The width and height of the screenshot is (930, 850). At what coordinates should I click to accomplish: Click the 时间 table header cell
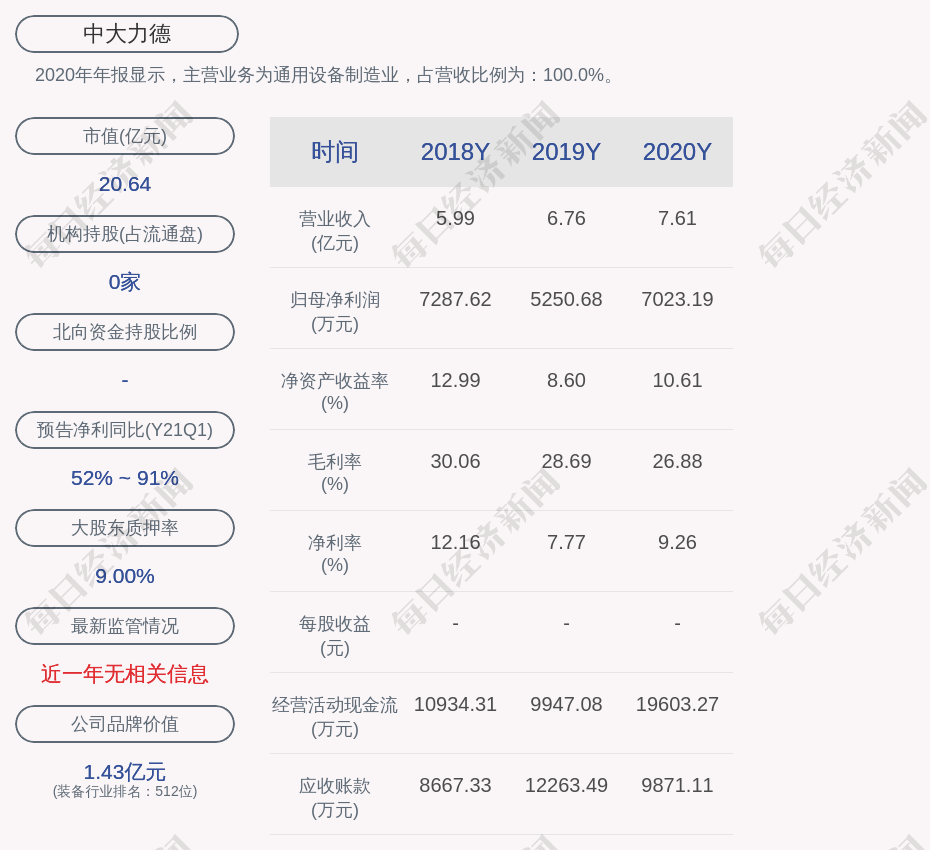[x=335, y=152]
